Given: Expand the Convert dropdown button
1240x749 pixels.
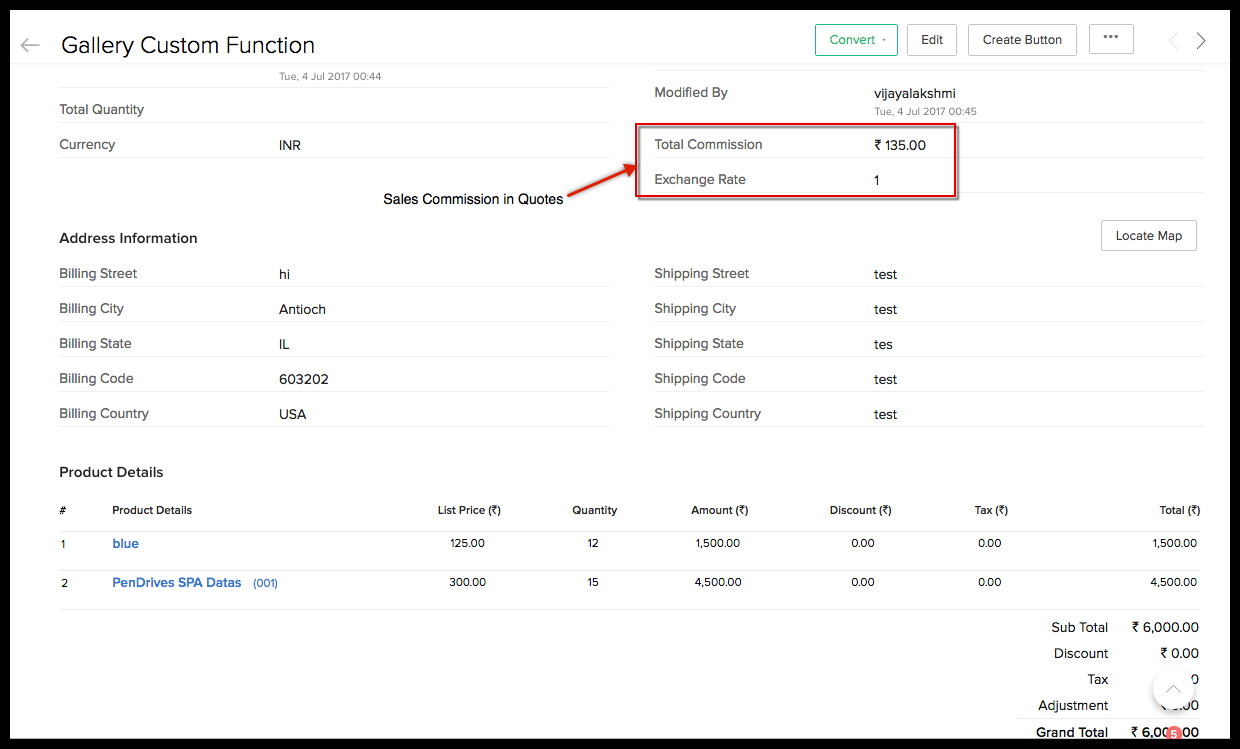Looking at the screenshot, I should (856, 40).
